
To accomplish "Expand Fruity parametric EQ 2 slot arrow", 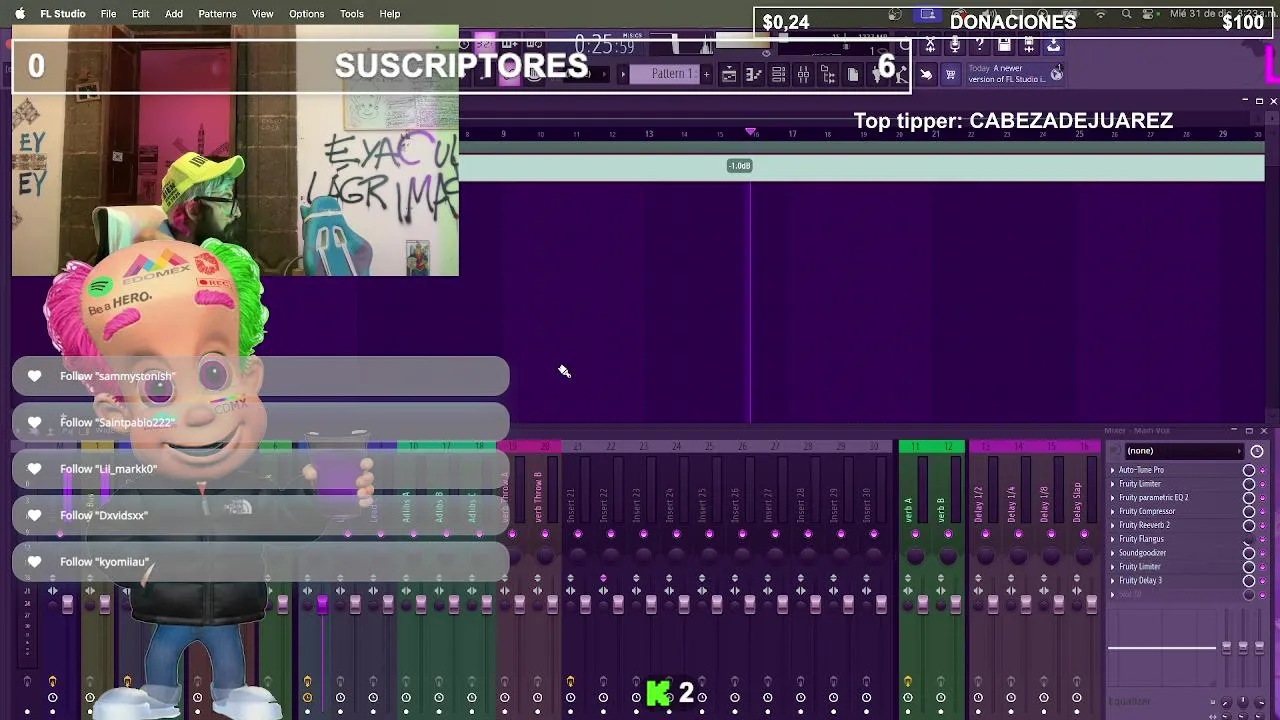I will click(1112, 498).
